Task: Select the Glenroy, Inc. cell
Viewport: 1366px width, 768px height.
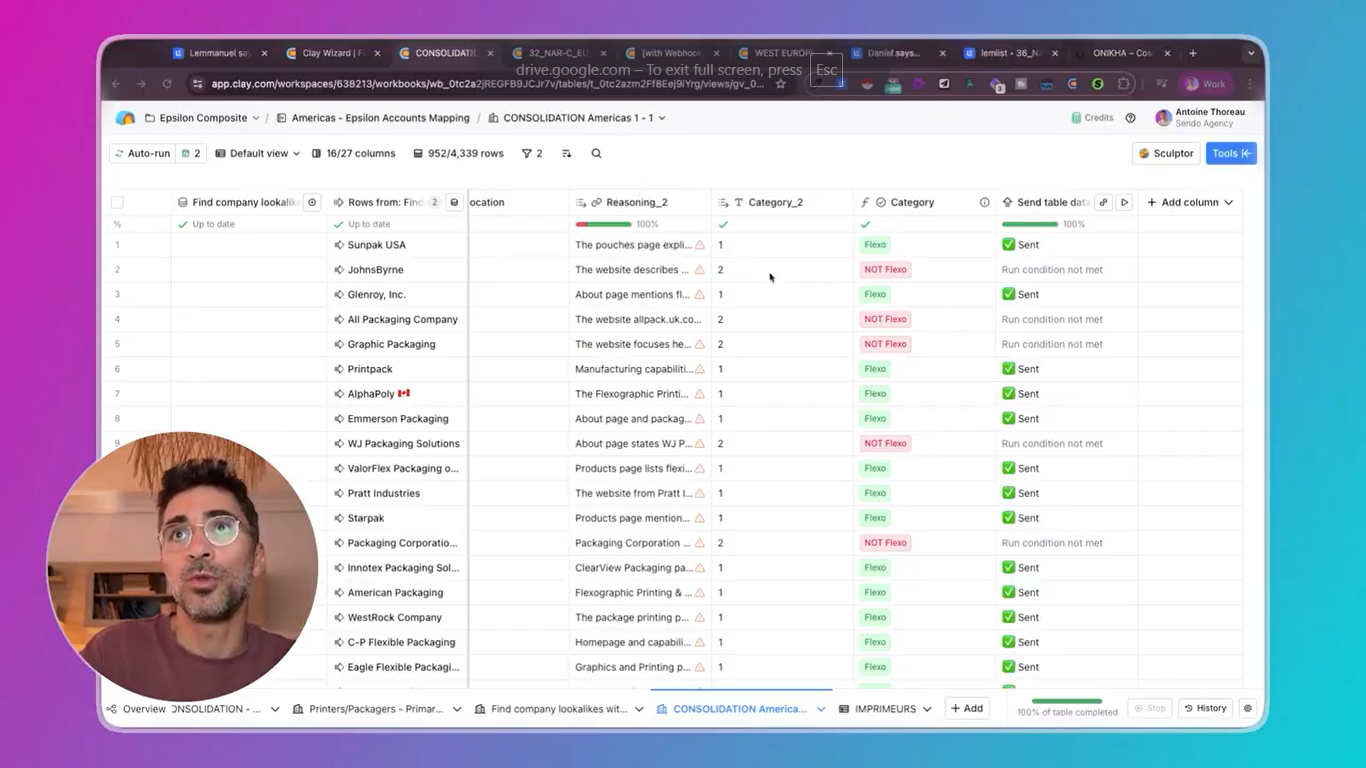Action: [398, 295]
